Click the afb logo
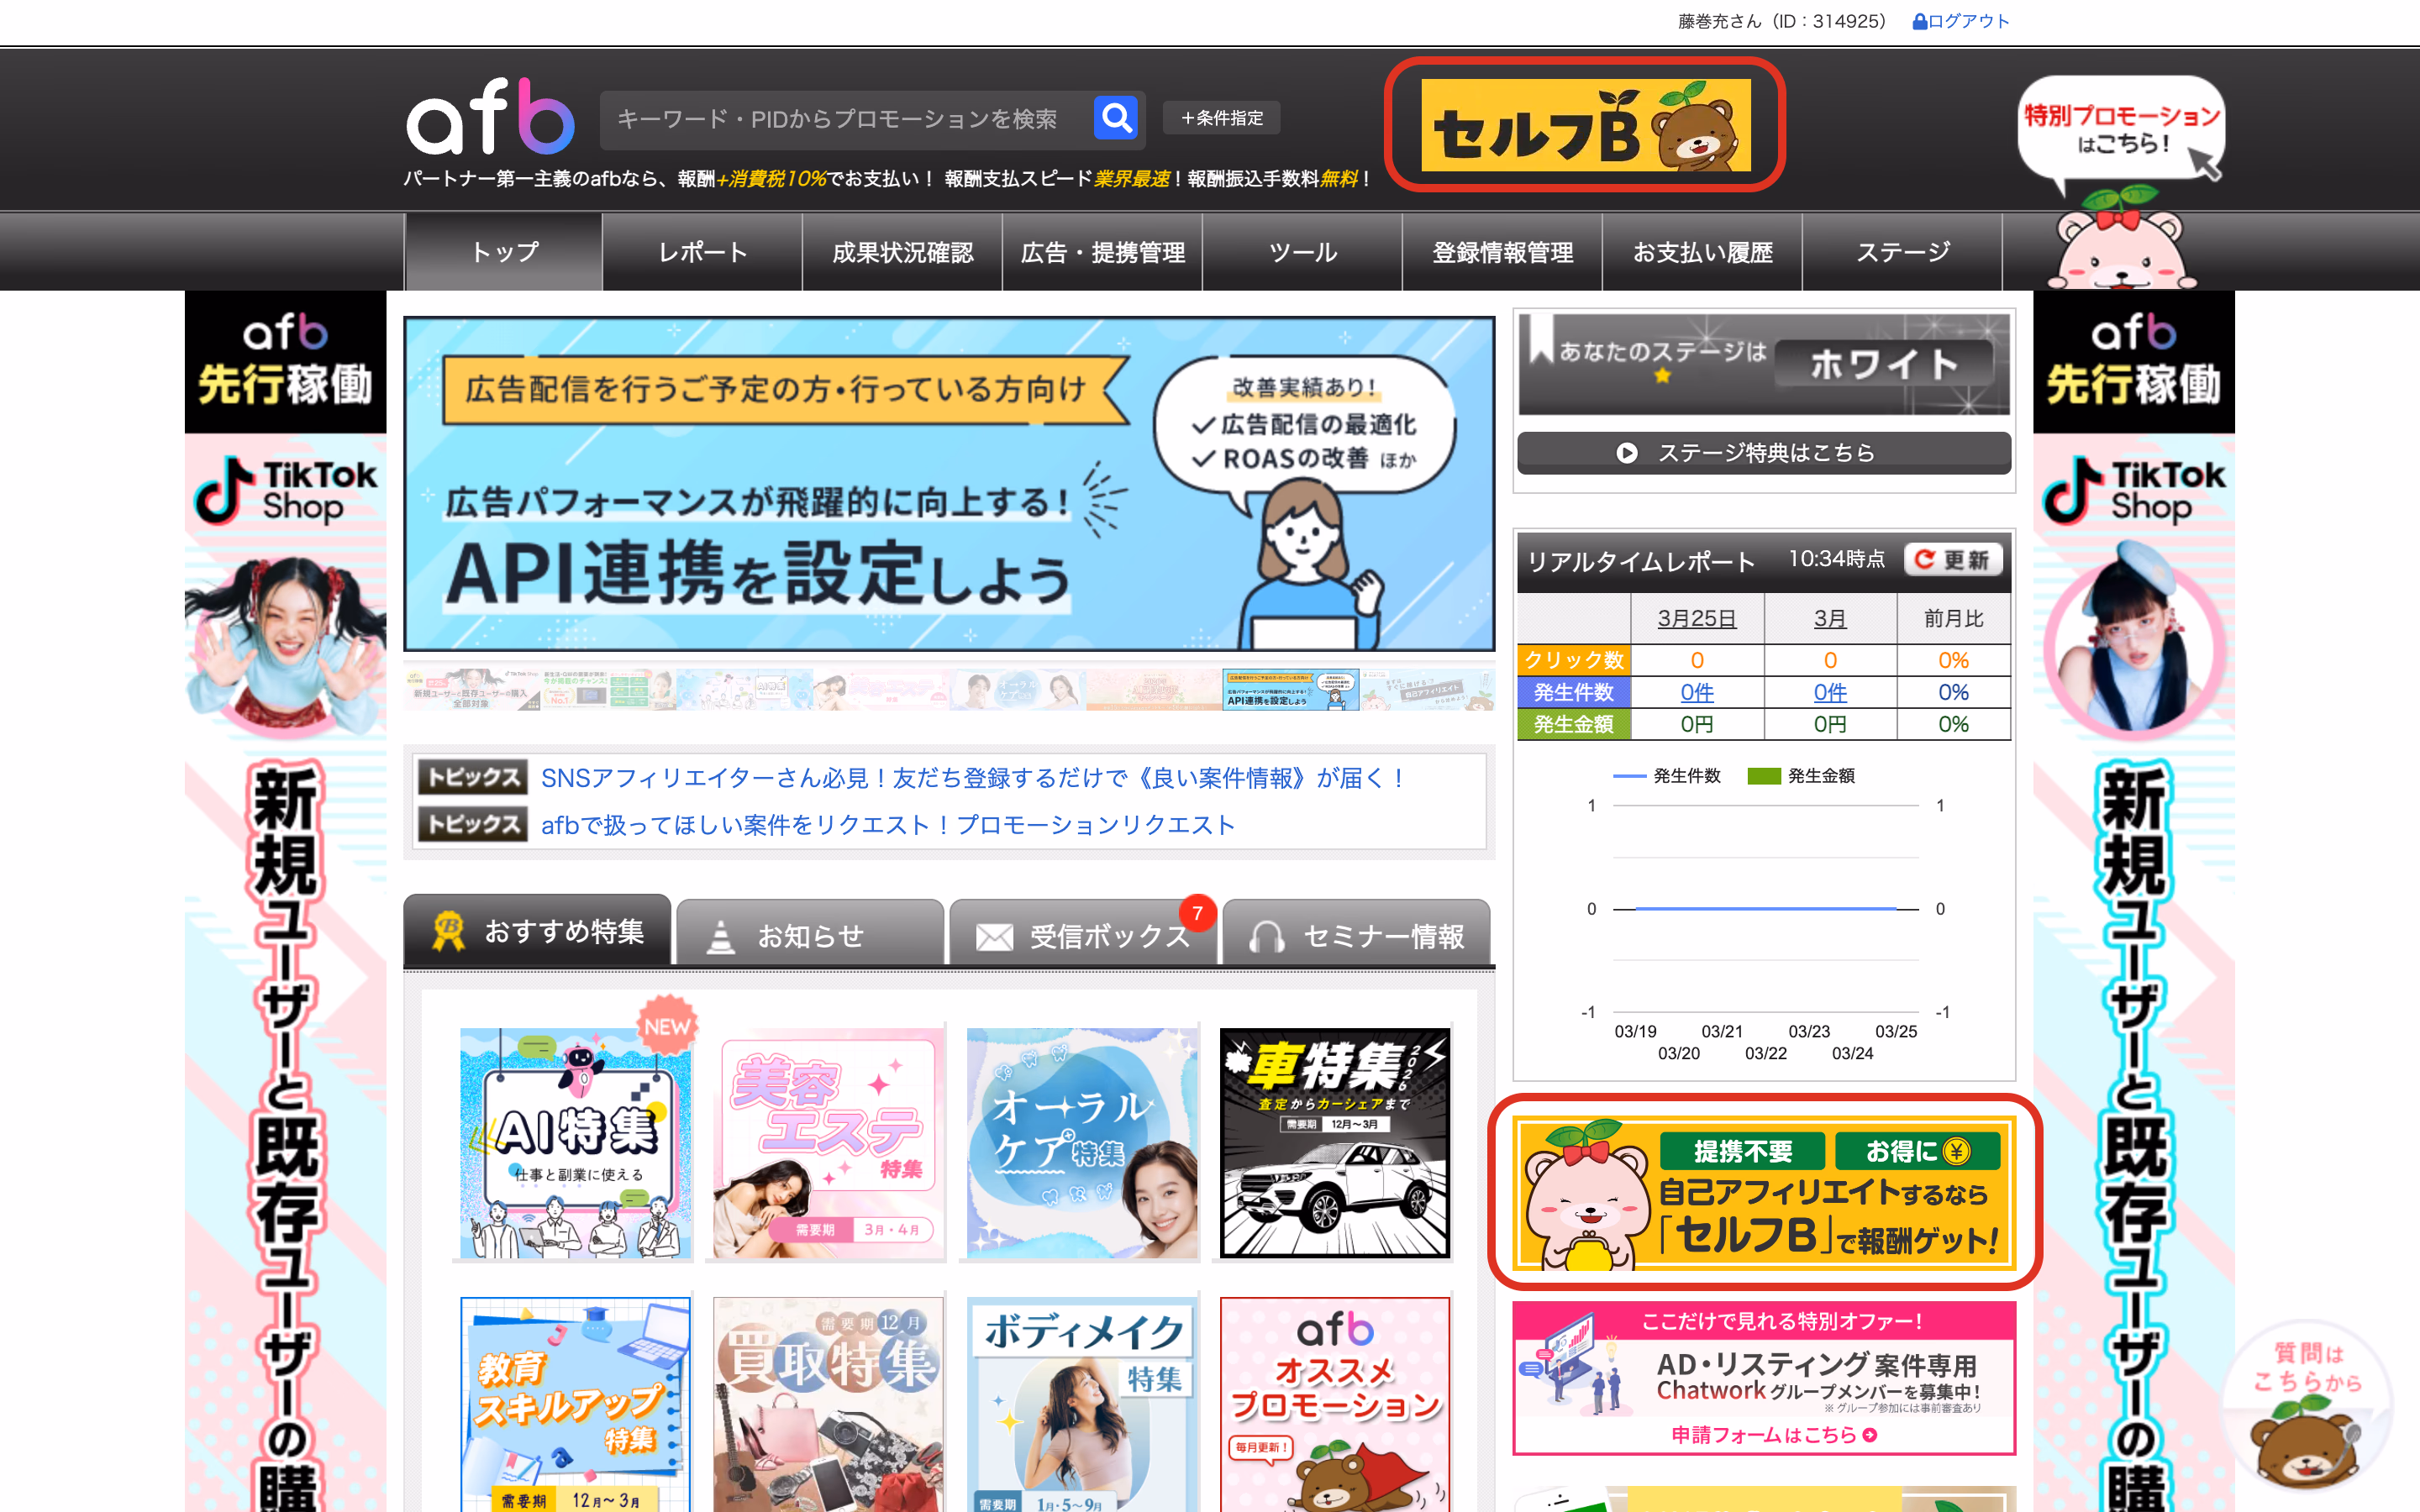 (489, 117)
